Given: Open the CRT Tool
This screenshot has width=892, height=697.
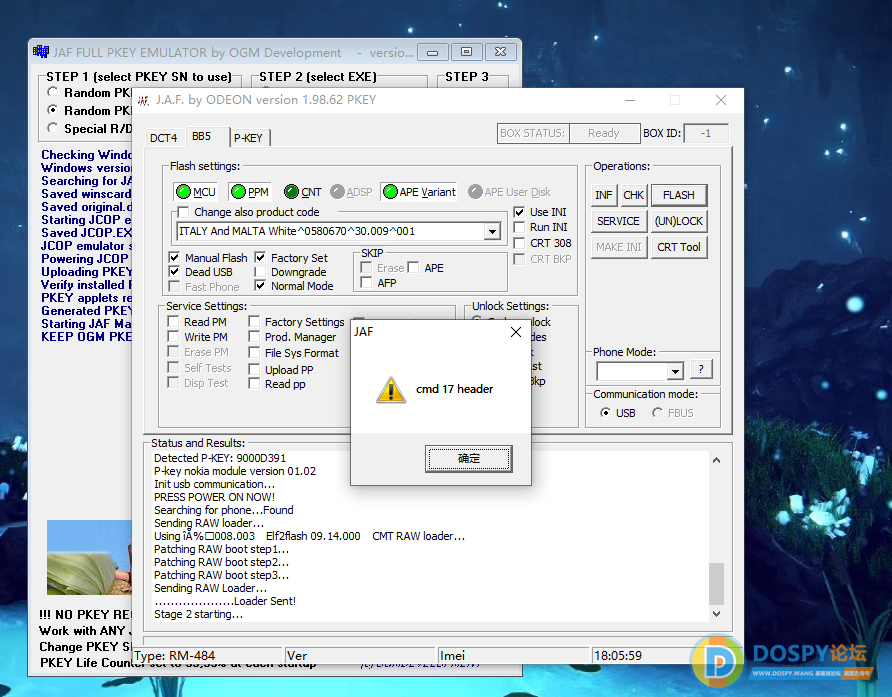Looking at the screenshot, I should point(679,247).
